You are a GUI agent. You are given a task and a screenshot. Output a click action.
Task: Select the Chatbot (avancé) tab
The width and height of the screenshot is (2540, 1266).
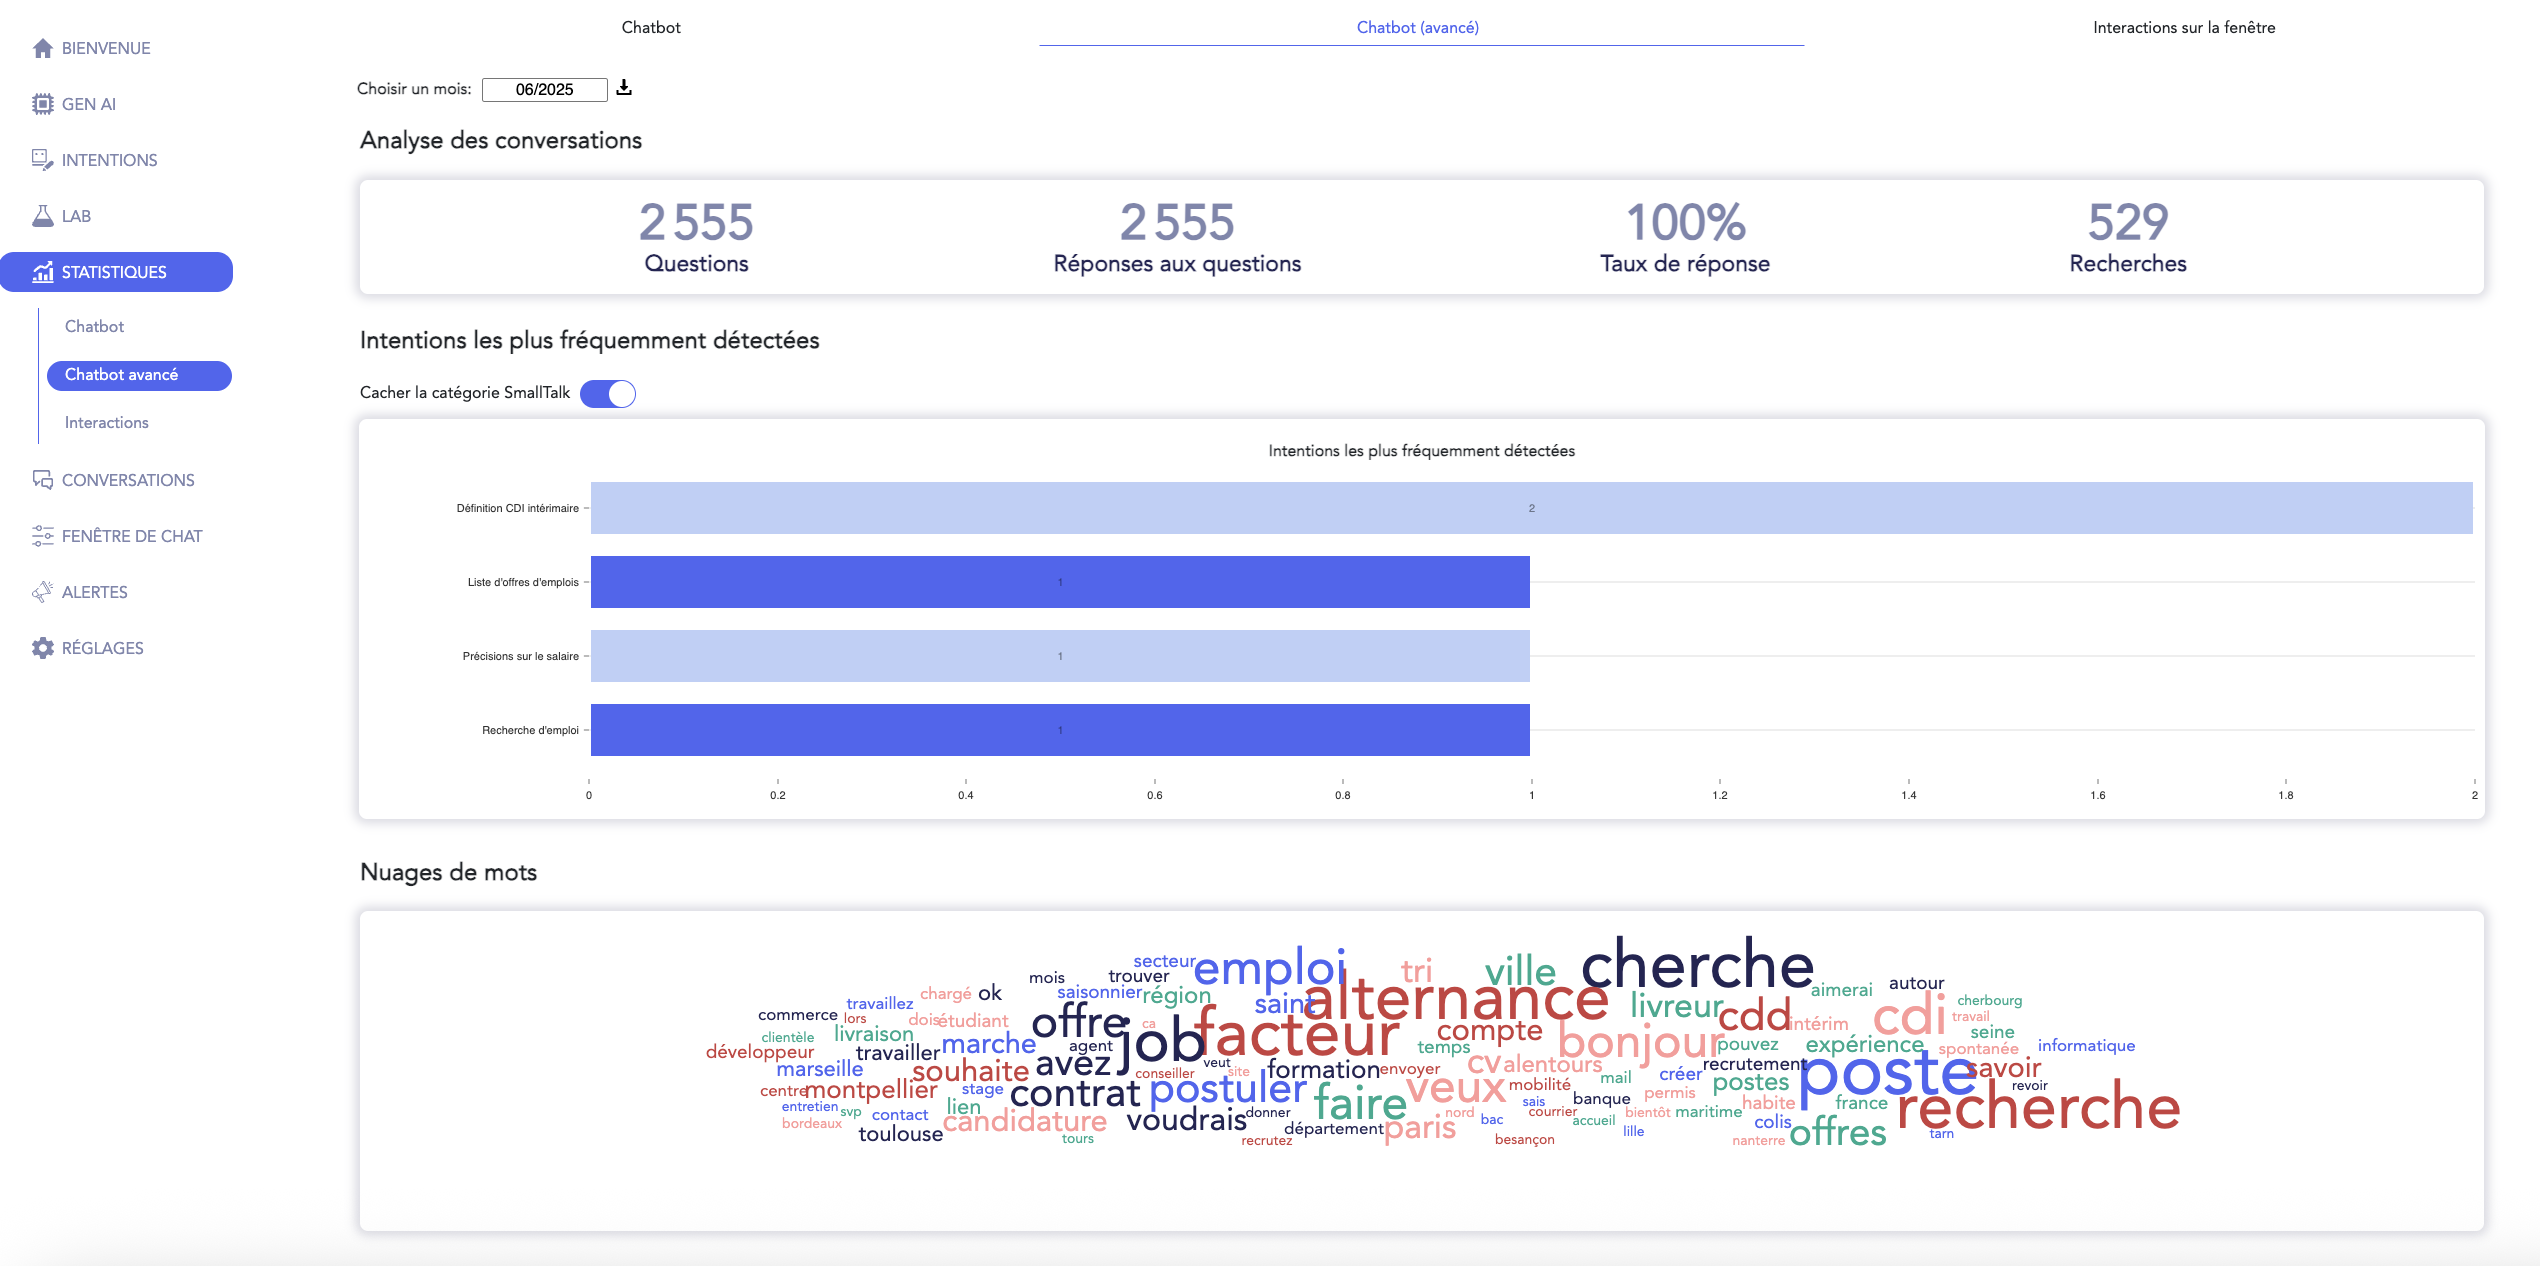click(x=1417, y=28)
